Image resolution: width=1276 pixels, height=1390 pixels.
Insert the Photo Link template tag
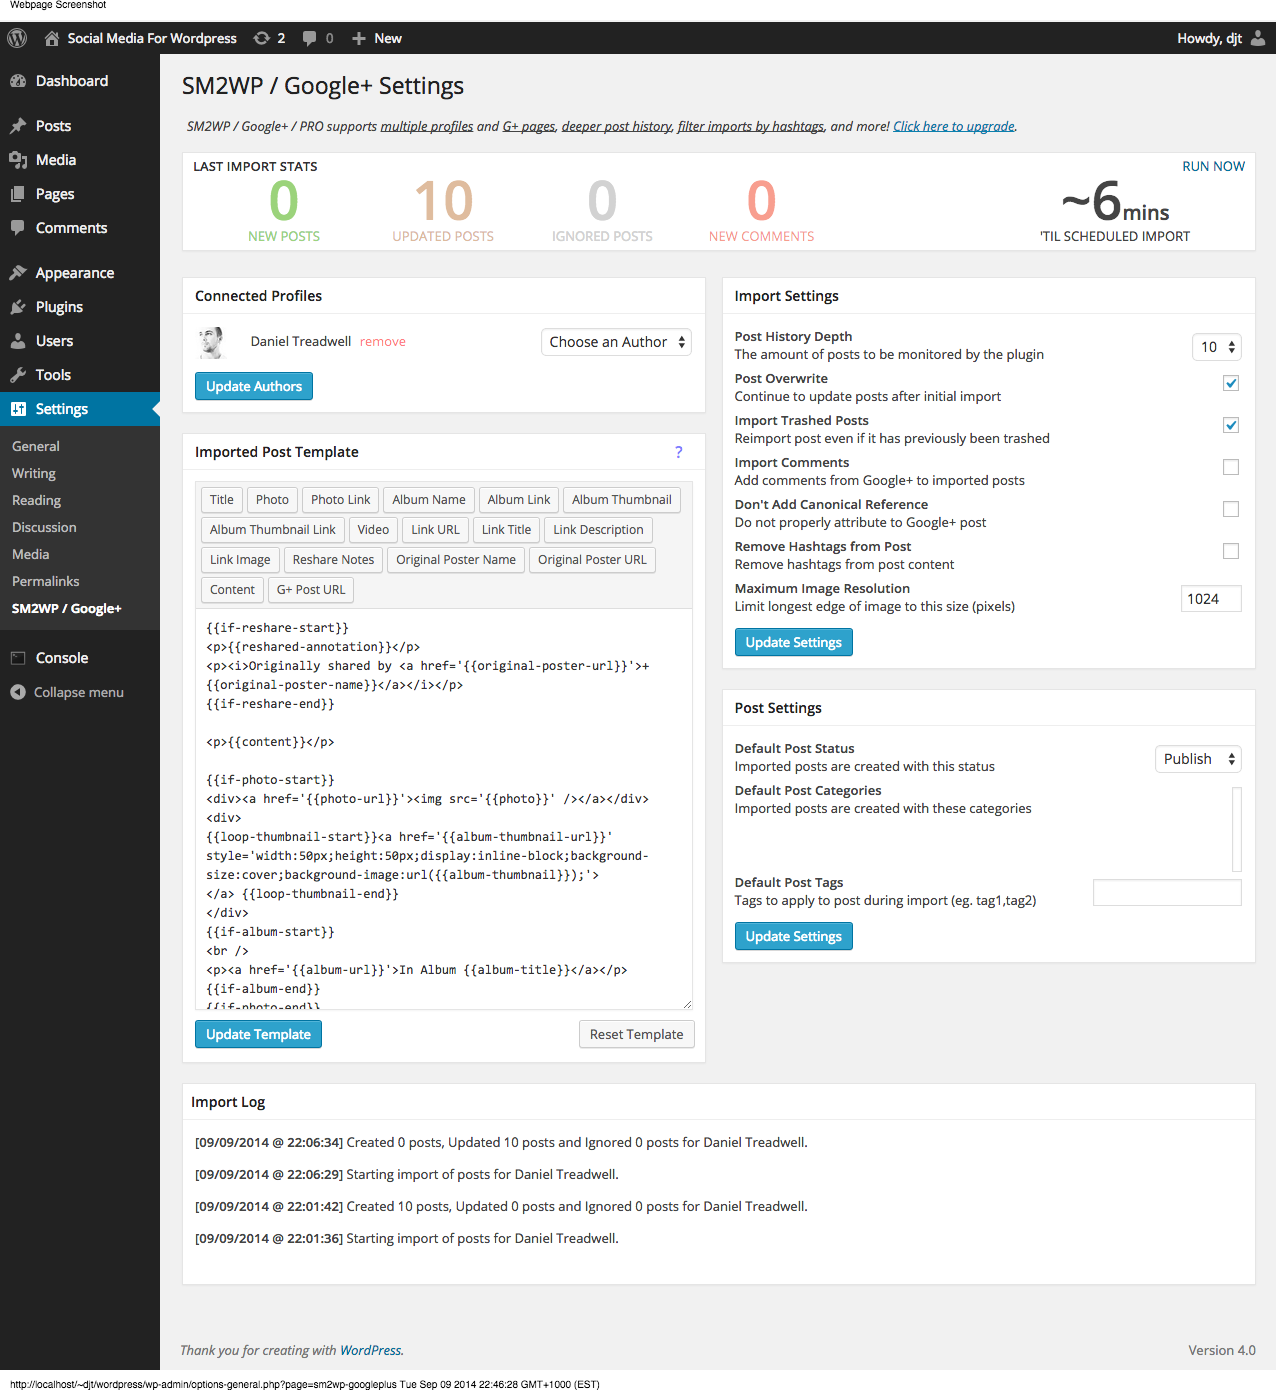[x=340, y=500]
